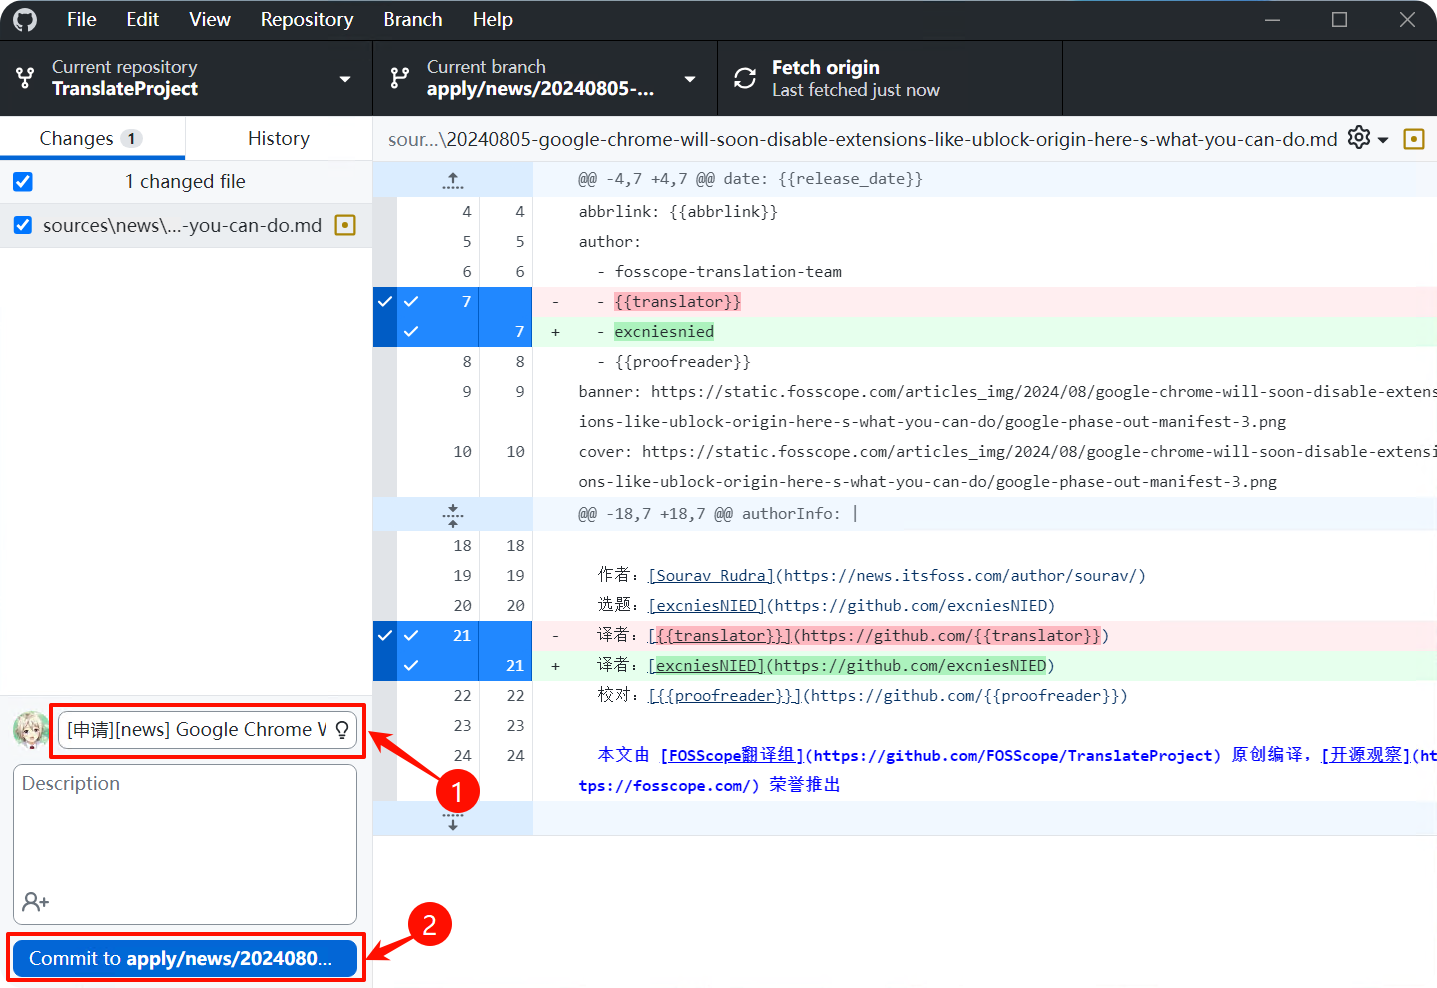
Task: Click the Fetch origin sync arrows icon
Action: (x=745, y=78)
